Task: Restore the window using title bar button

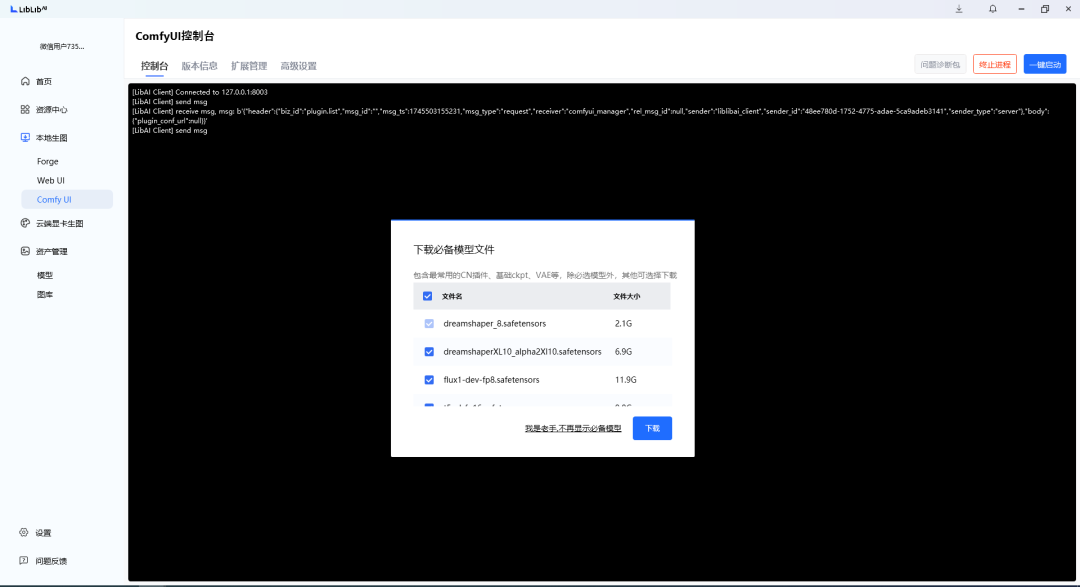Action: click(x=1045, y=9)
